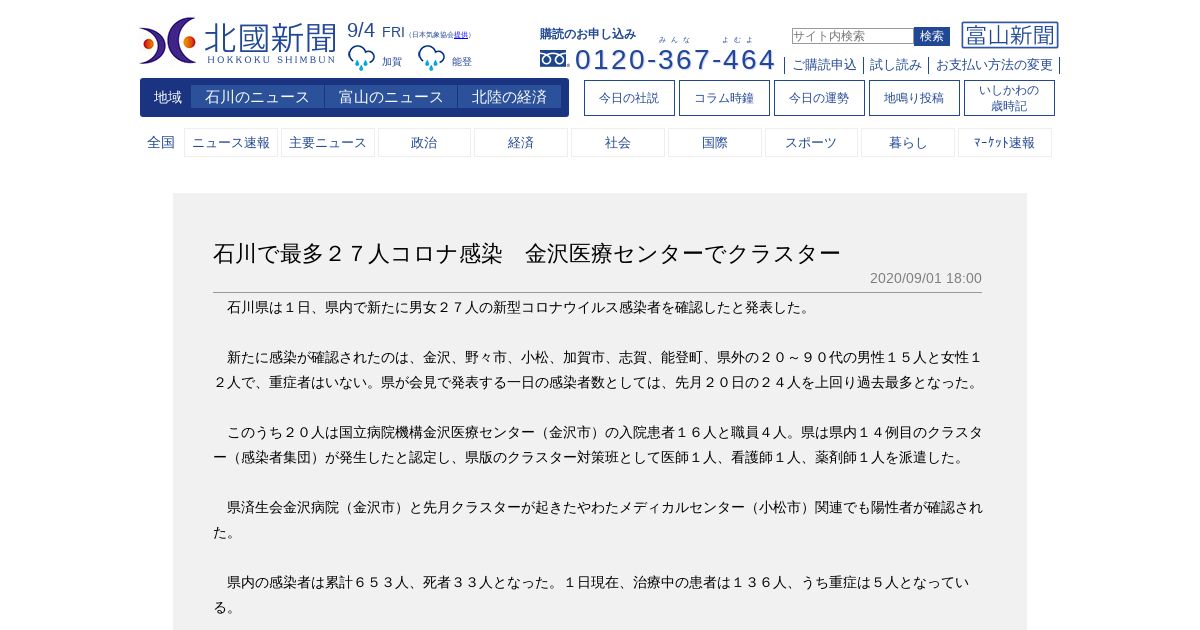Select 北陸の経済 tab
Screen dimensions: 1200x630
[509, 97]
